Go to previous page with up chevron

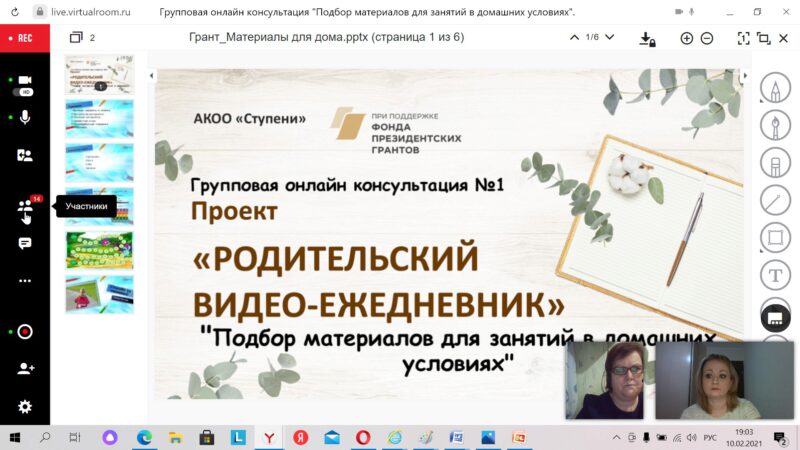574,37
